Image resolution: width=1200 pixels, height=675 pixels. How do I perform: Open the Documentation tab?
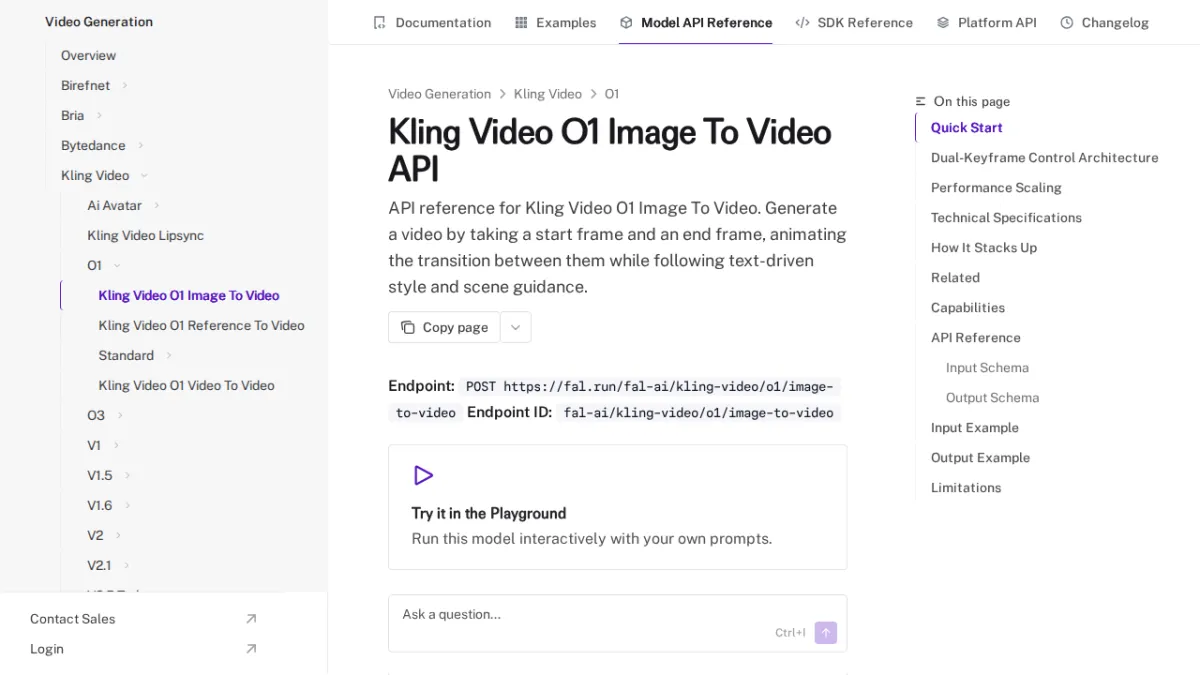[x=432, y=22]
